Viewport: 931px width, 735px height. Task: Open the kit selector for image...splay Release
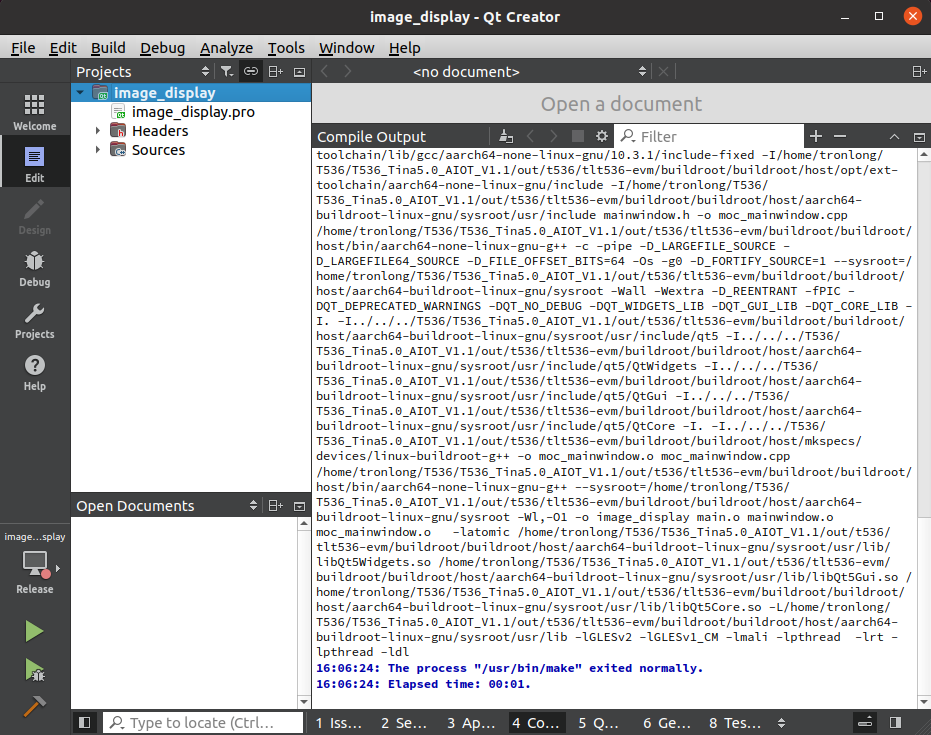pos(34,563)
